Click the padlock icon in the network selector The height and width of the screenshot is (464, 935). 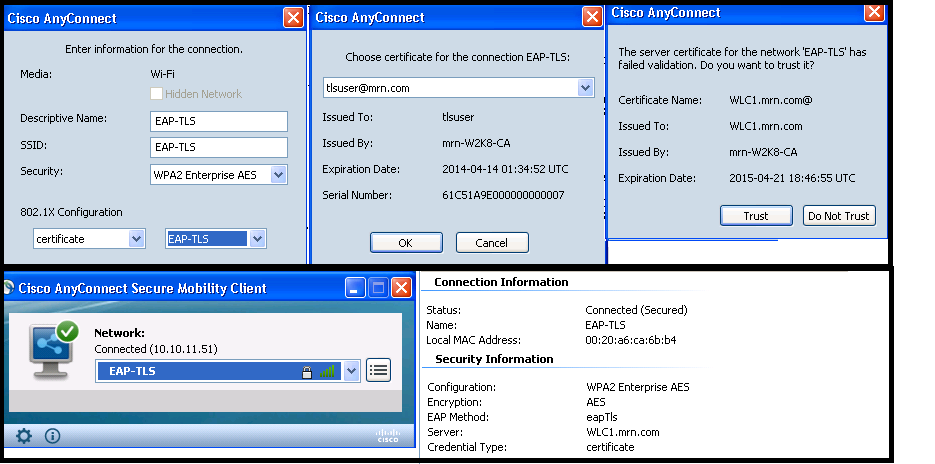(x=308, y=371)
